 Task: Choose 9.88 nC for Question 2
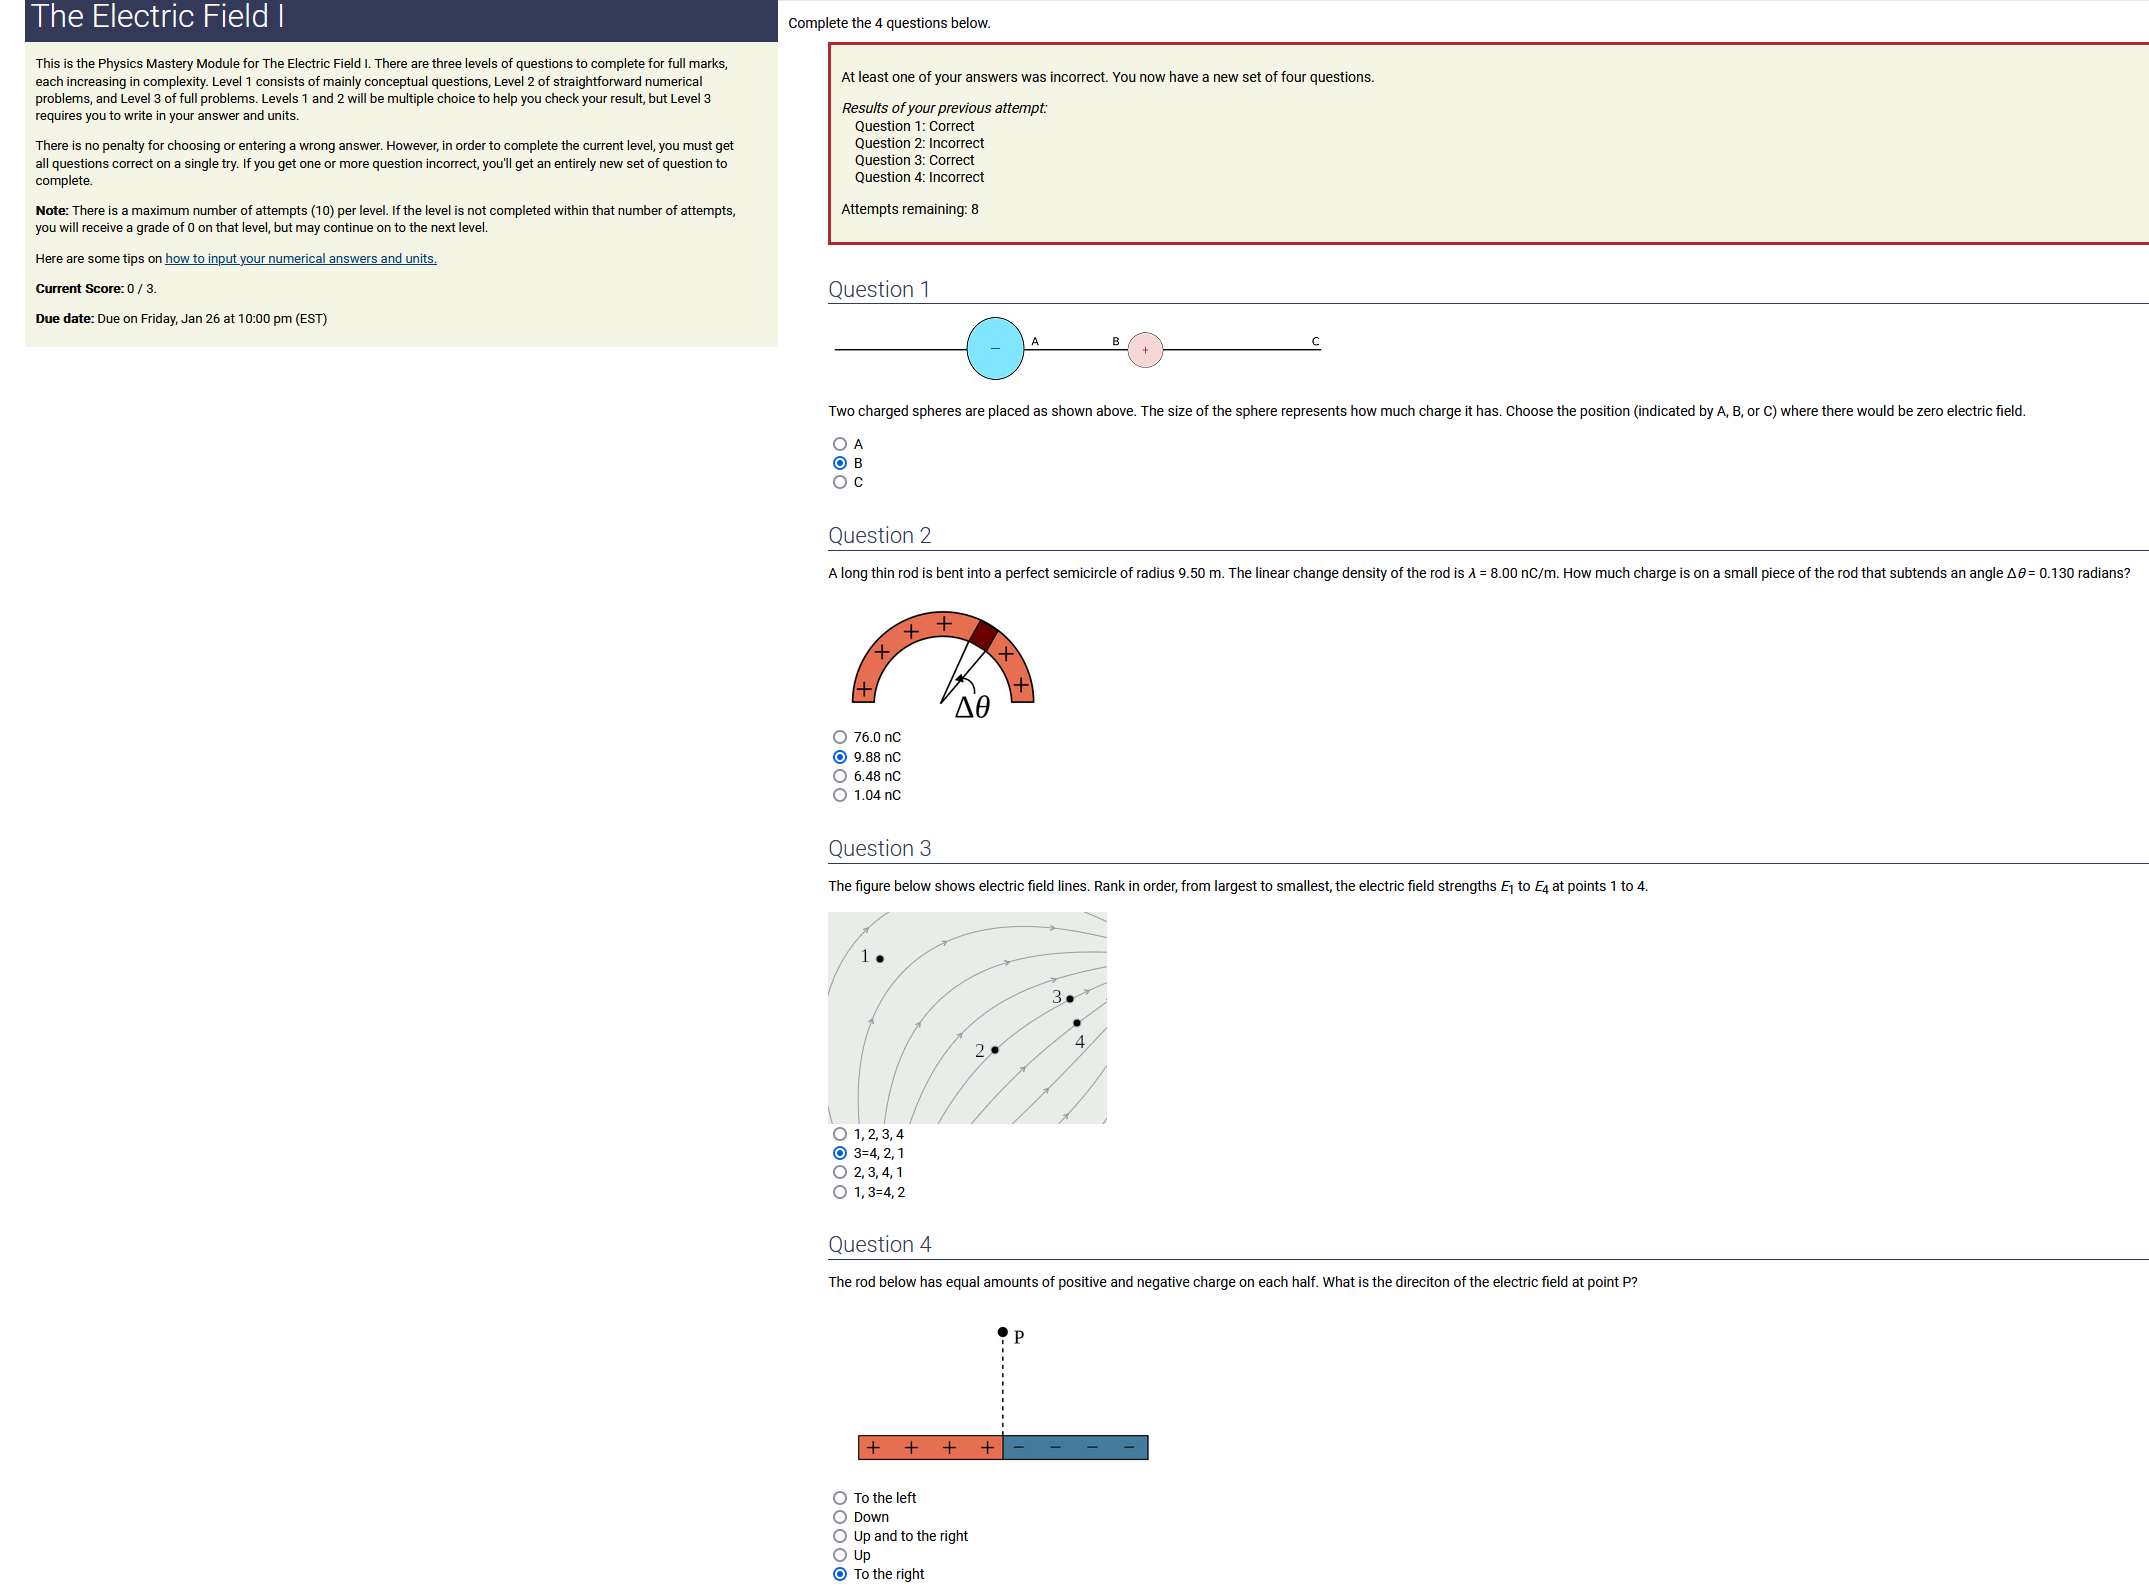[840, 757]
